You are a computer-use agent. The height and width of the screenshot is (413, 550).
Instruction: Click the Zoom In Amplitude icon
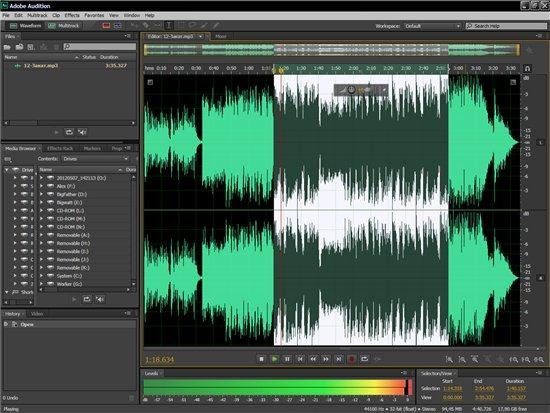[449, 359]
